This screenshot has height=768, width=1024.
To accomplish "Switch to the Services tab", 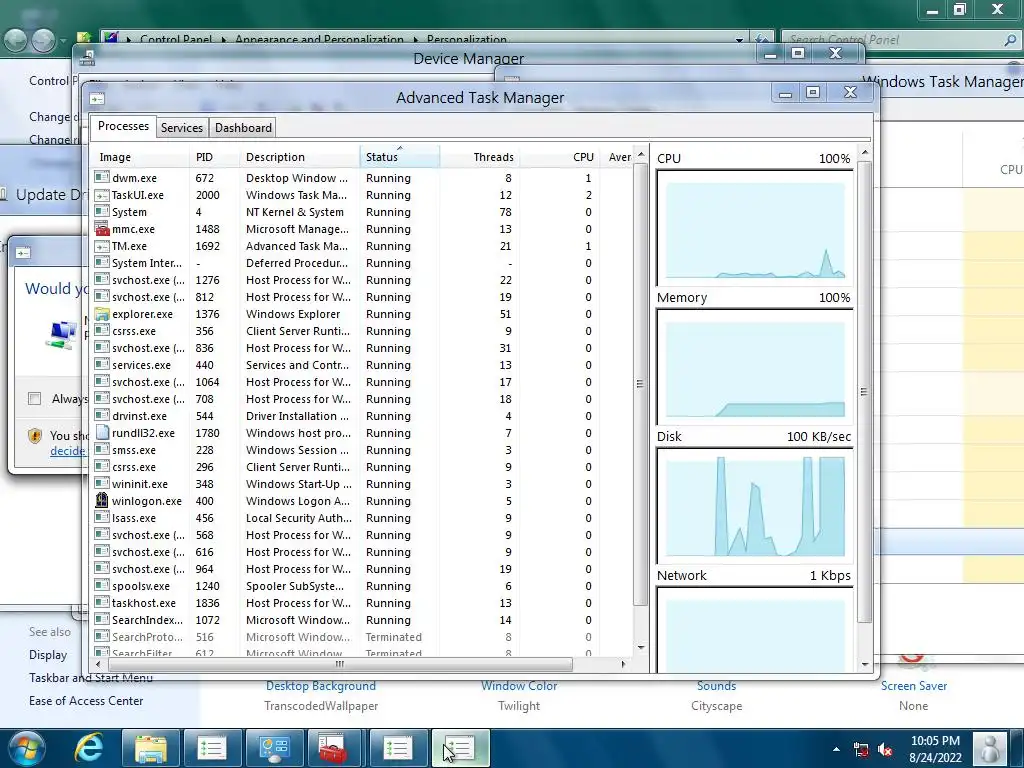I will click(x=182, y=128).
